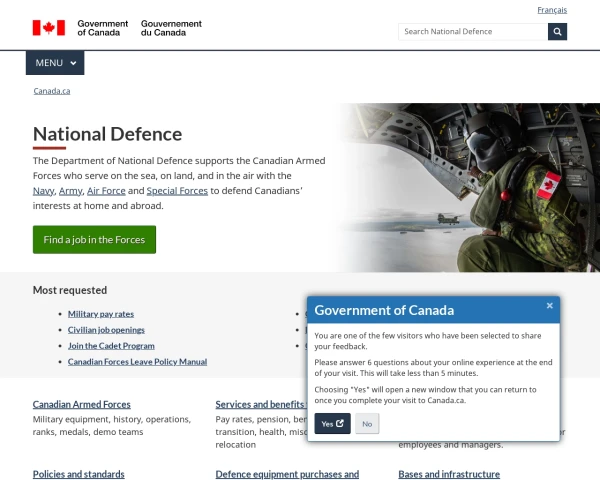This screenshot has height=480, width=600.
Task: Open the Navy link
Action: click(43, 191)
